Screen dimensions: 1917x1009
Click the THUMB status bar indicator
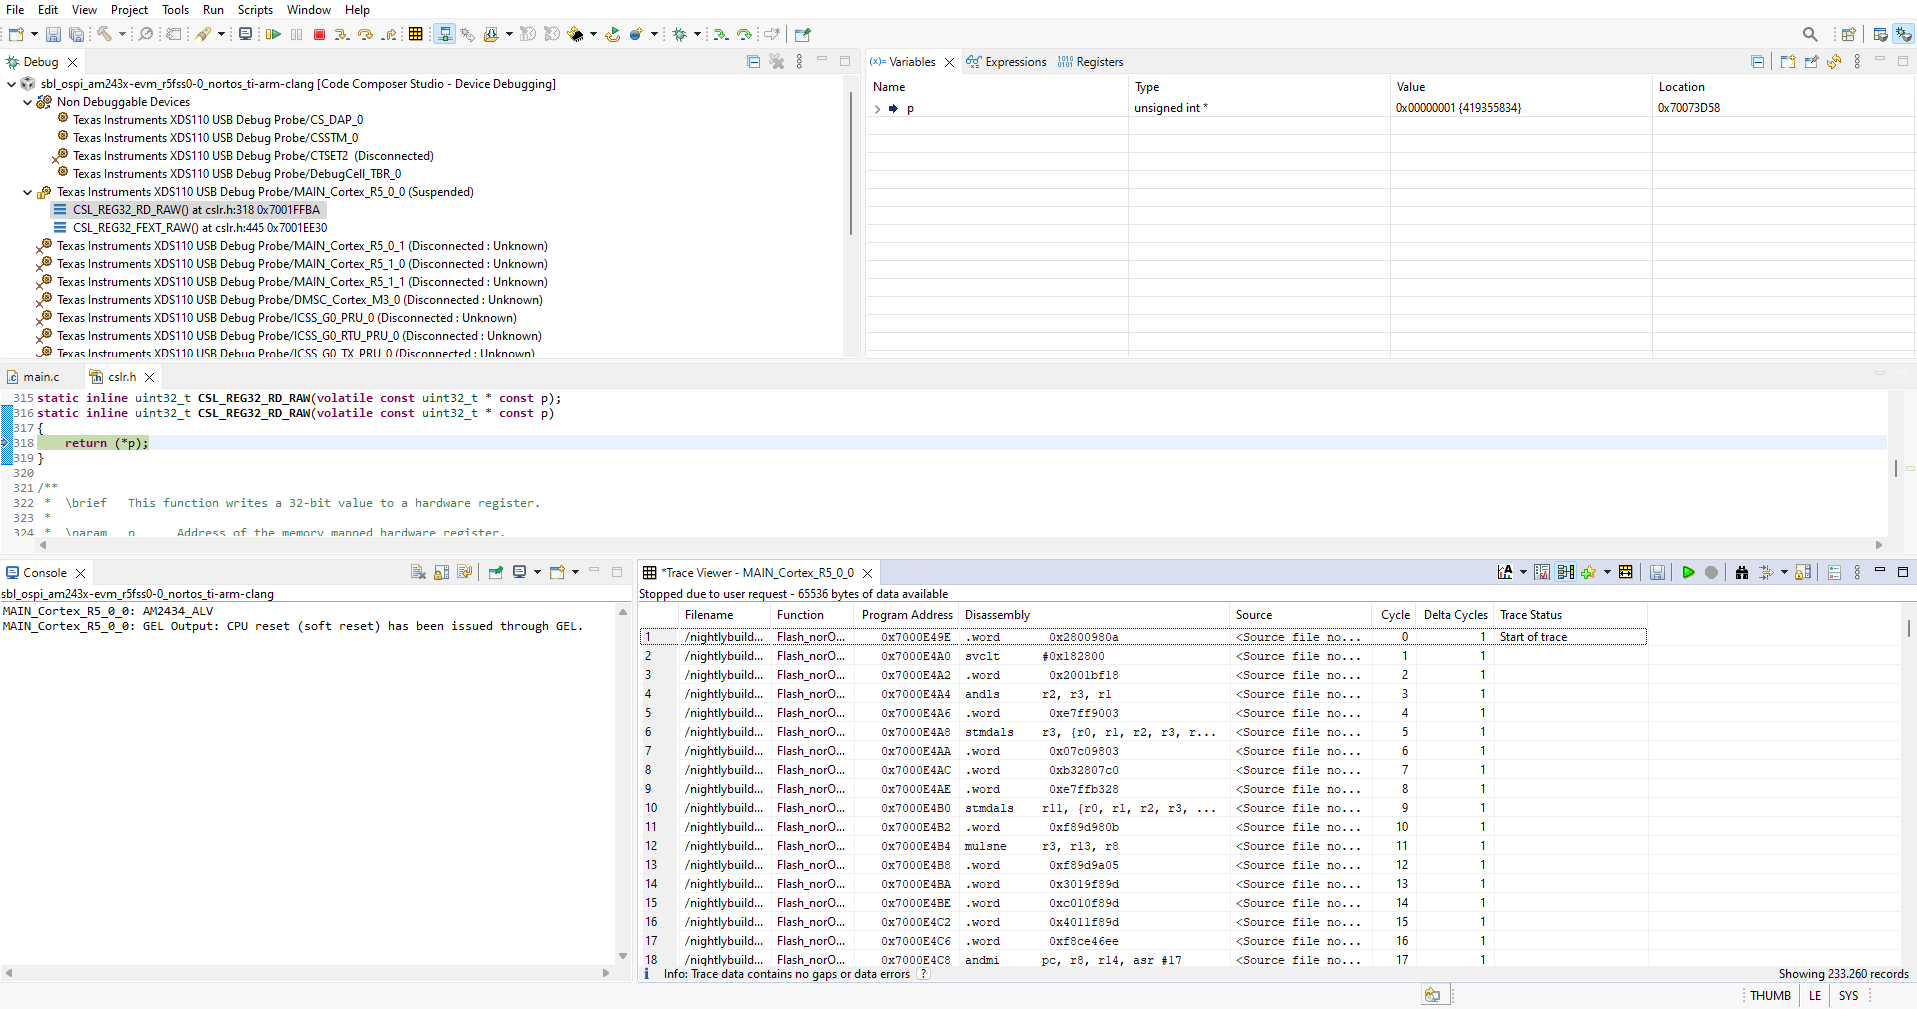[x=1770, y=996]
